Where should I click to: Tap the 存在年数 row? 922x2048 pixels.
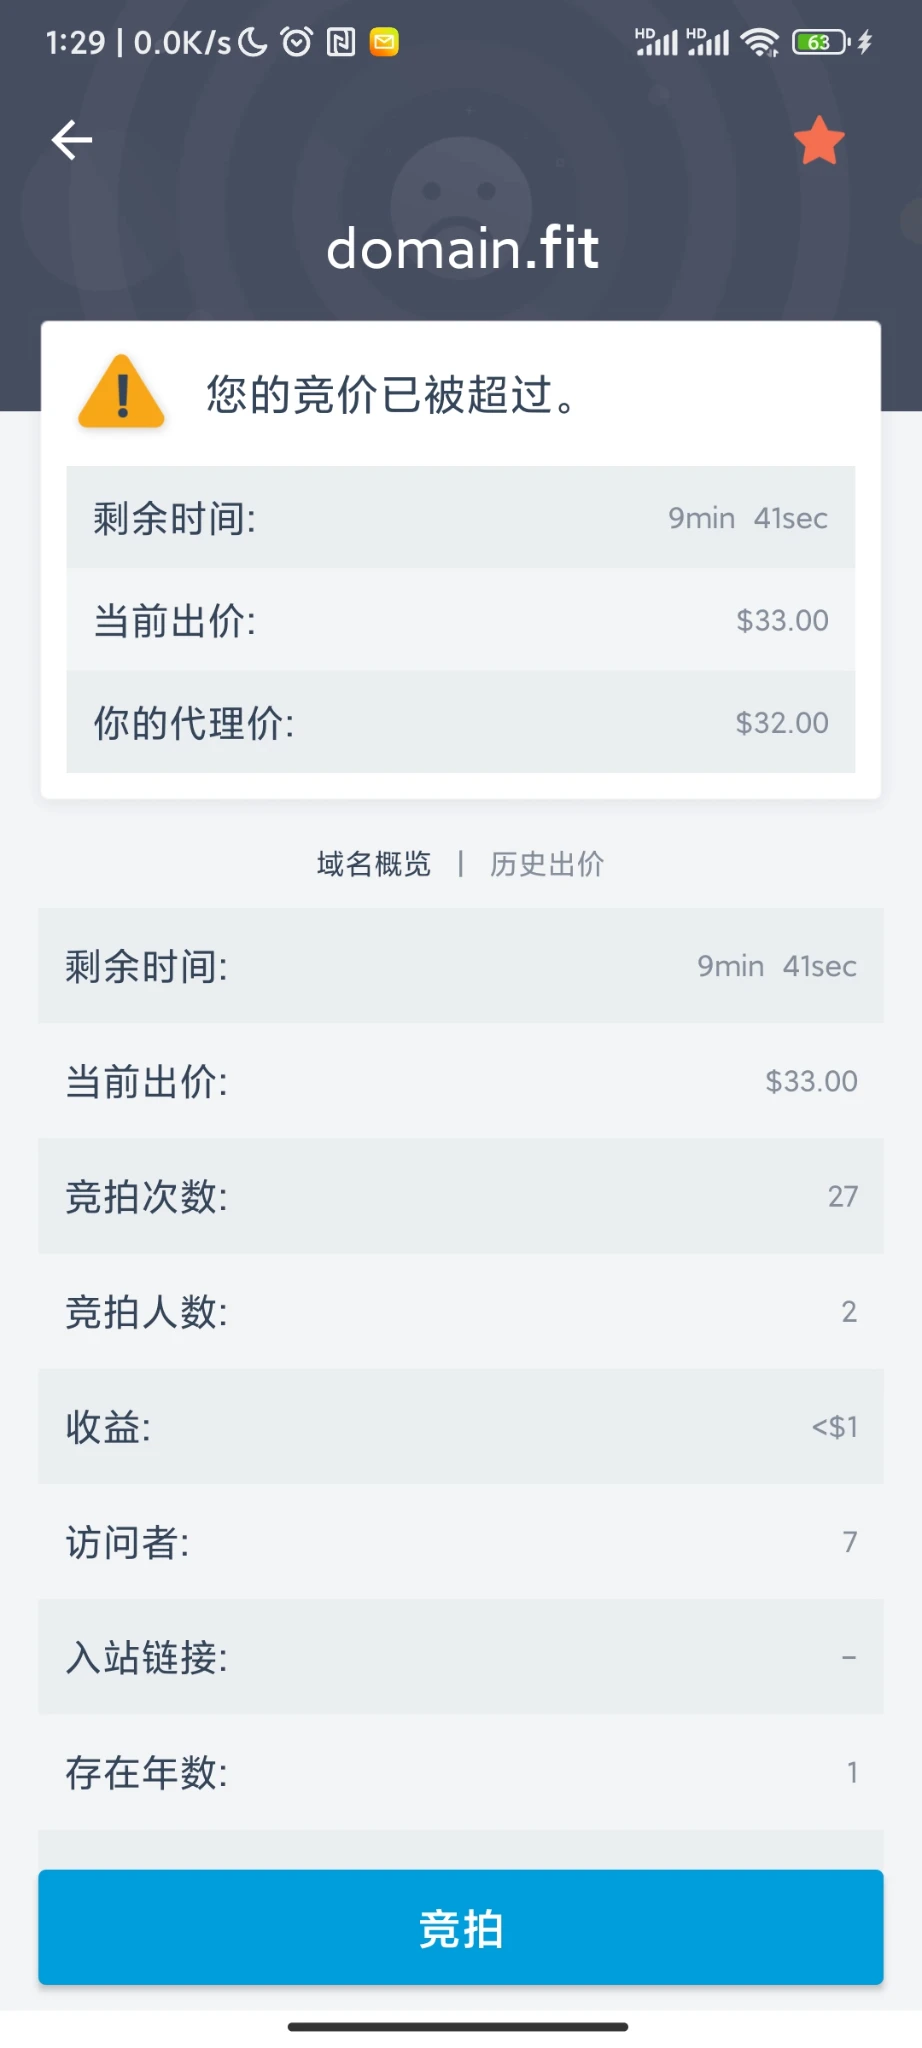(461, 1772)
